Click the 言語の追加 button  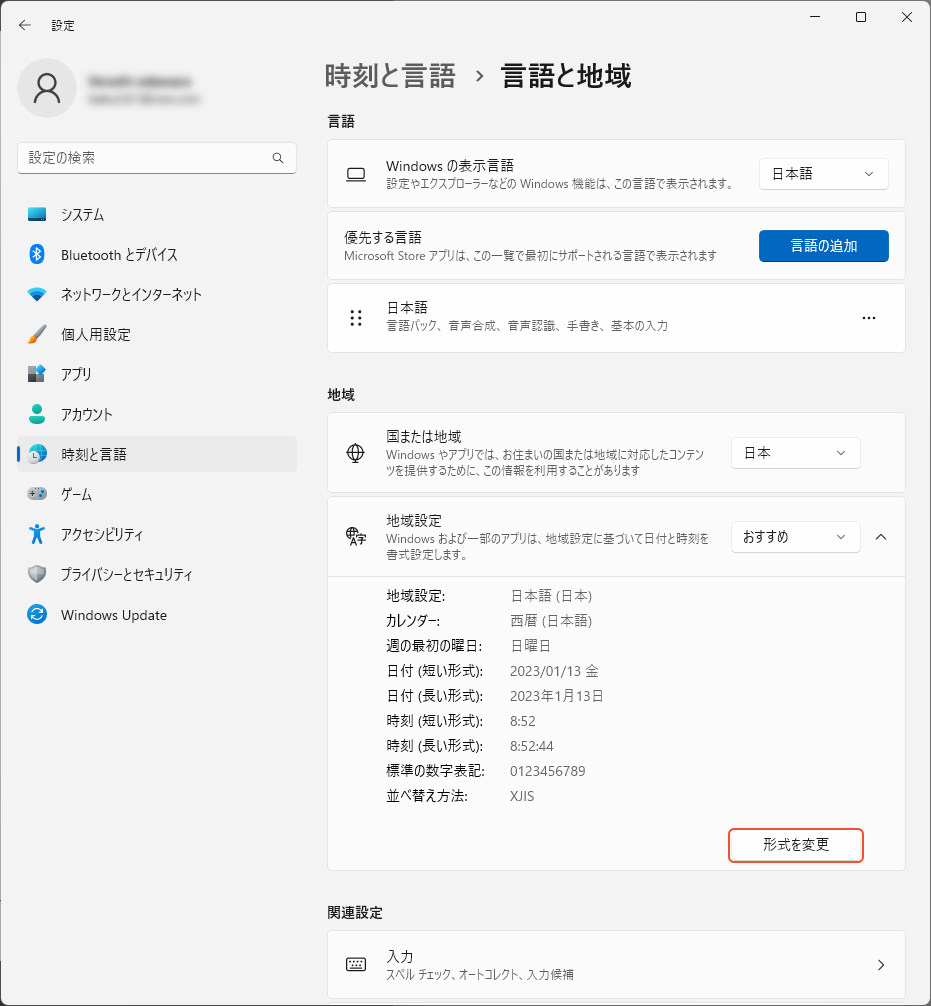tap(823, 246)
